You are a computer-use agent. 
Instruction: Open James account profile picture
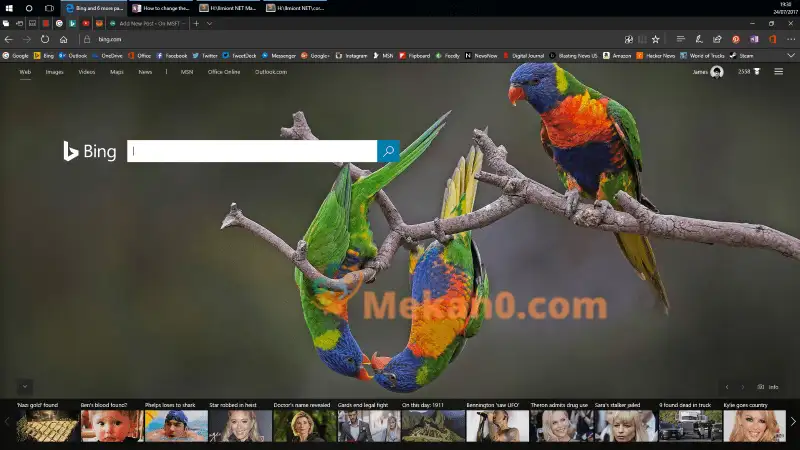click(x=717, y=72)
